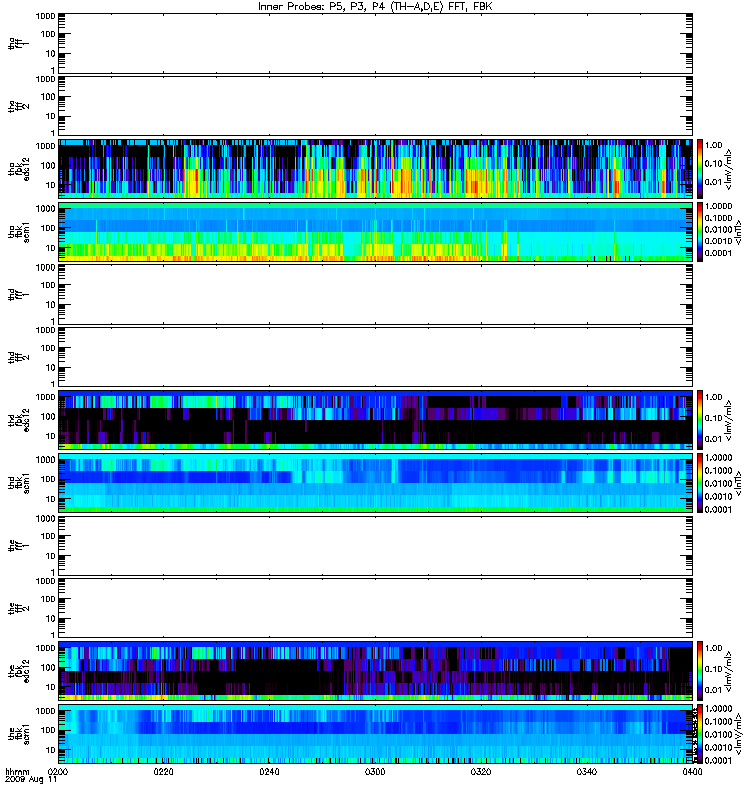The height and width of the screenshot is (800, 750).
Task: Click '<|nT|>' unit beside tha scm1 color bar
Action: tap(738, 232)
